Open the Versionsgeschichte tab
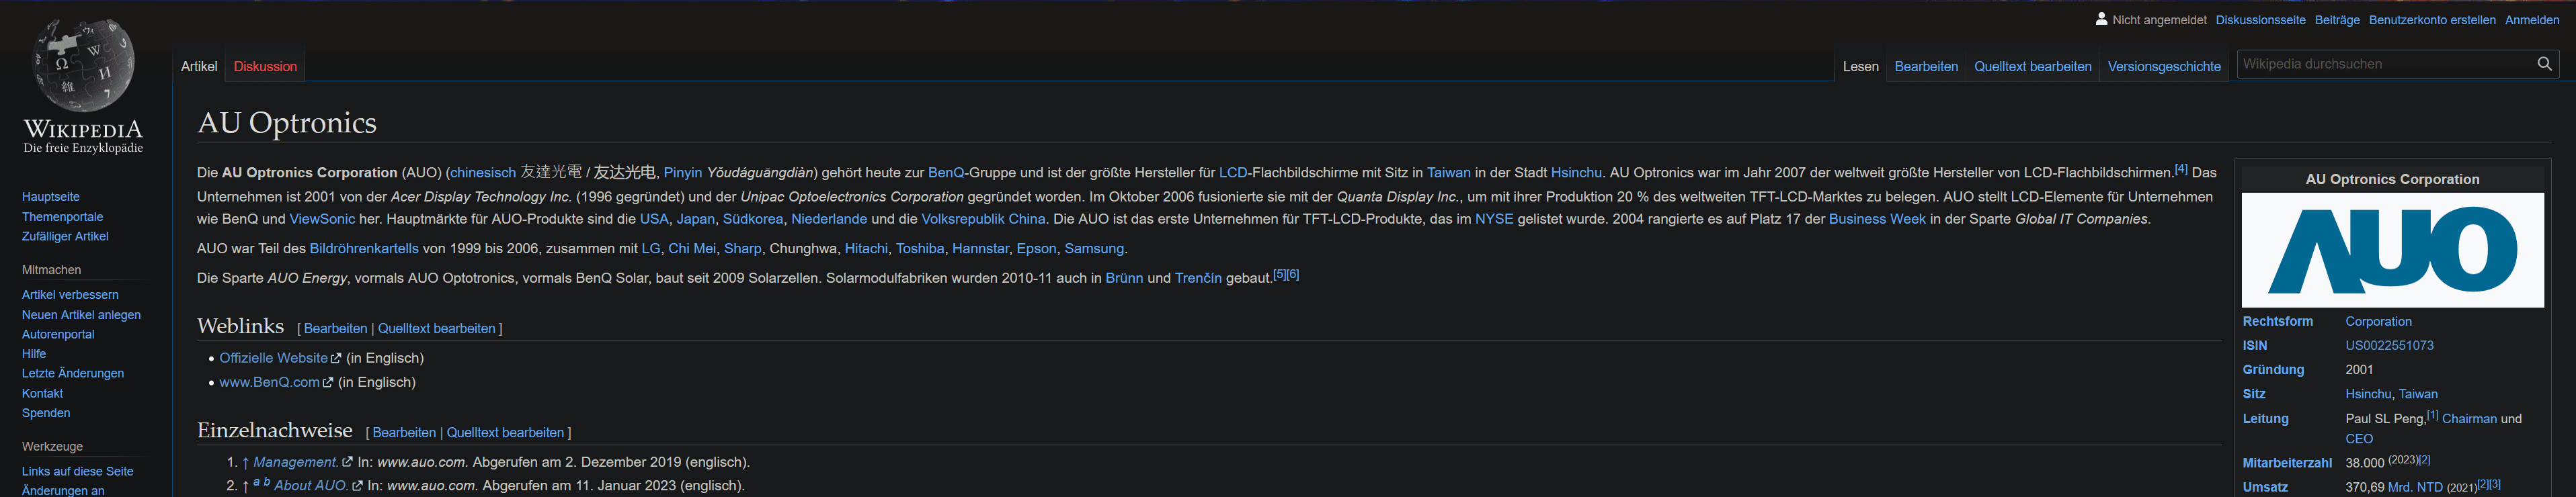Viewport: 2576px width, 497px height. (2164, 66)
